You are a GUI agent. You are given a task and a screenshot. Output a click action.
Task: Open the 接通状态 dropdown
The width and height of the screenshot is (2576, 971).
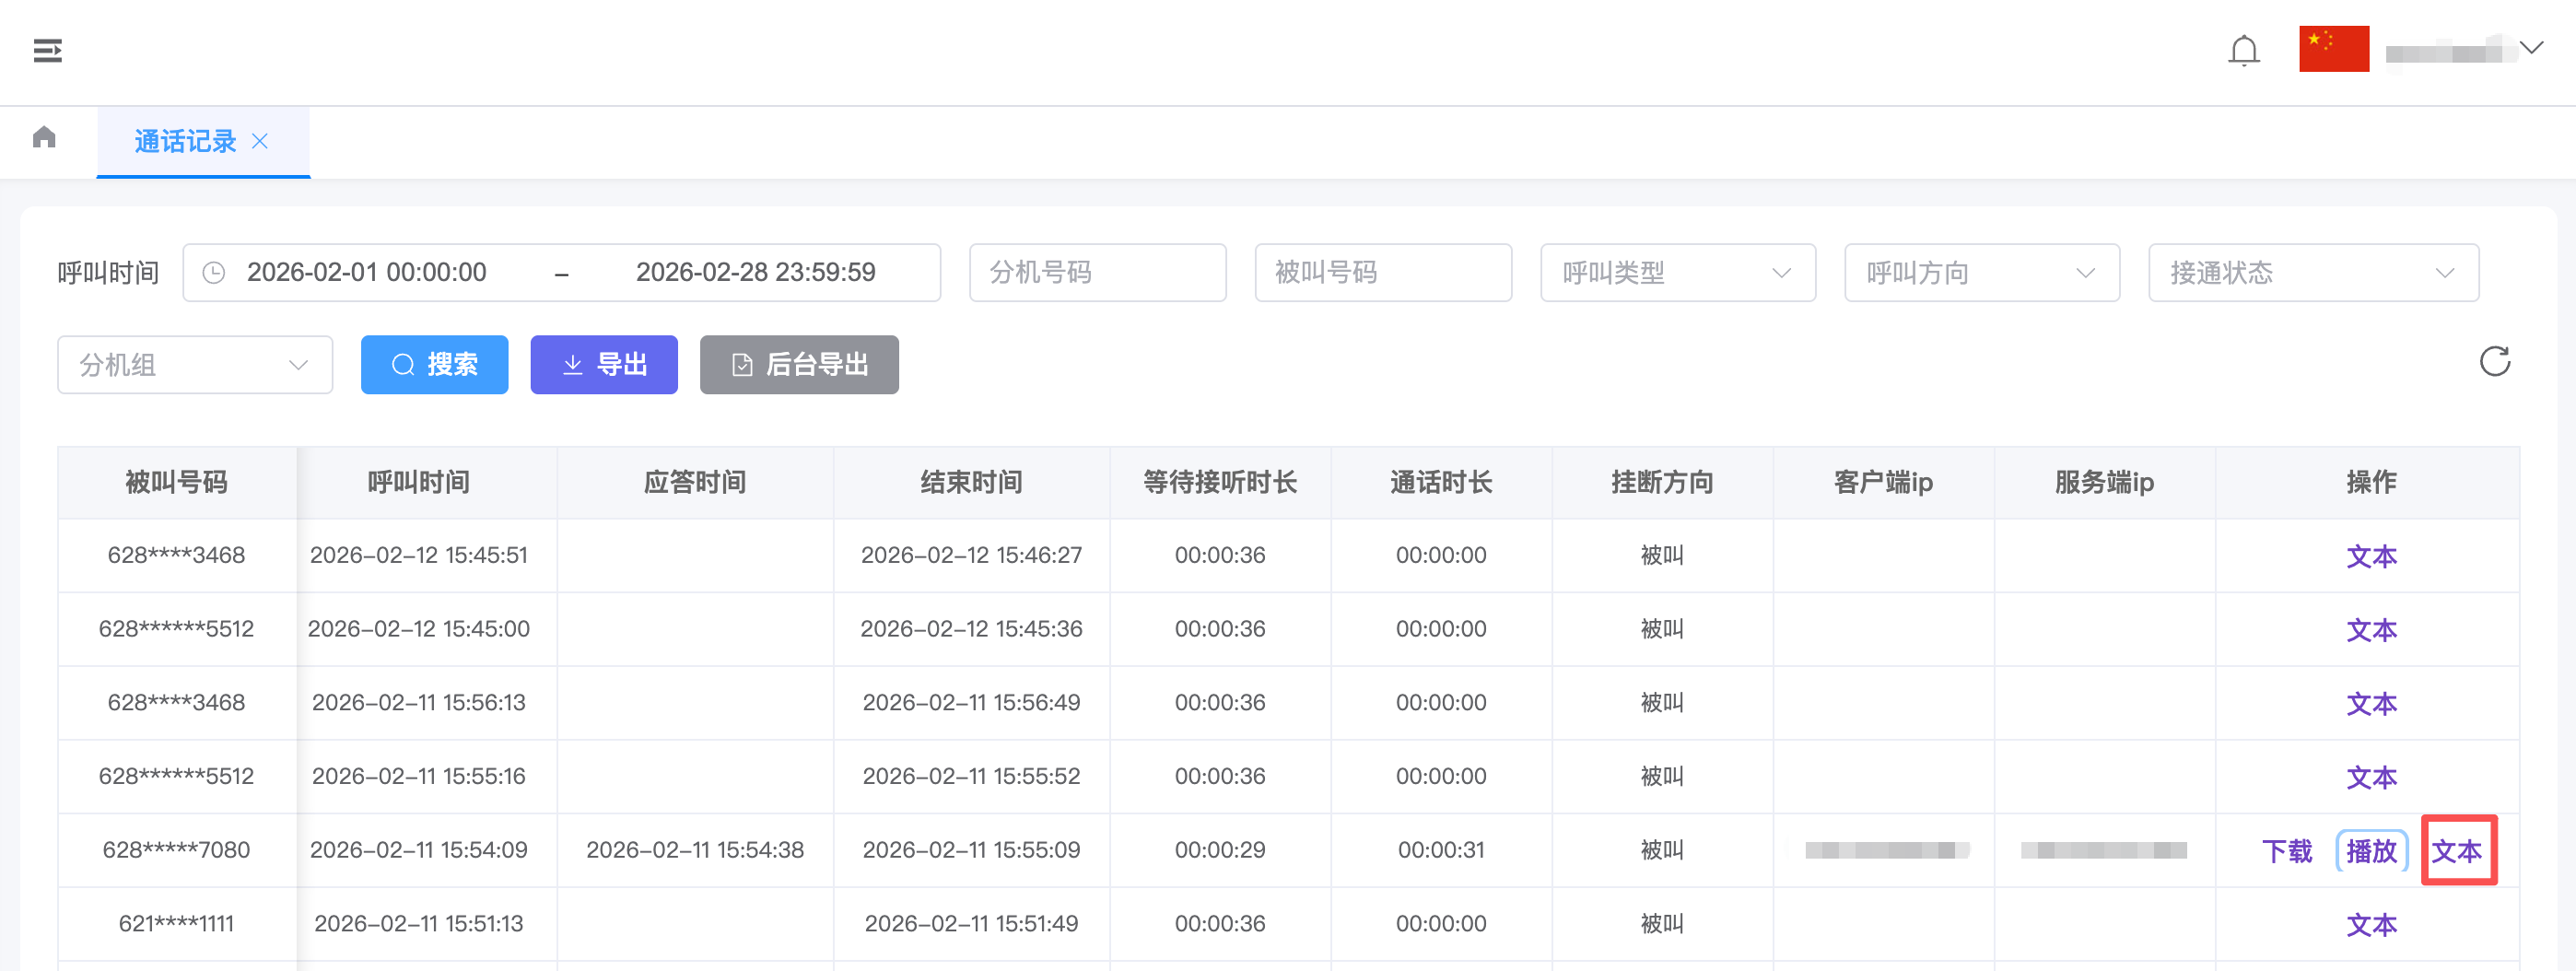pos(2312,273)
